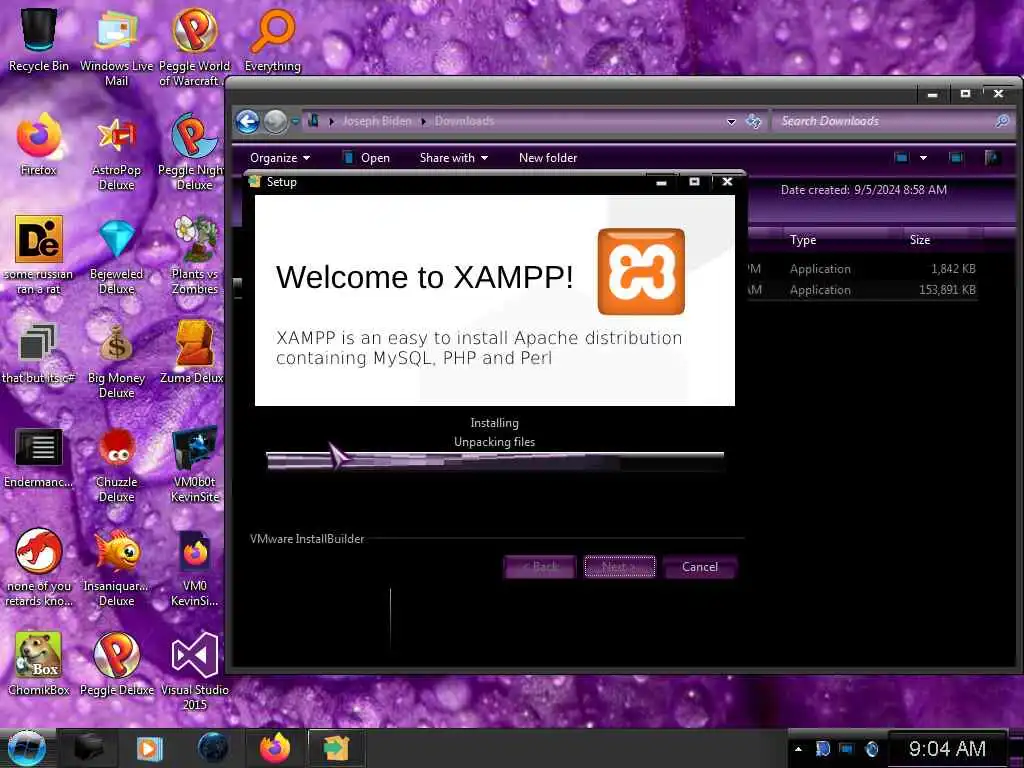Click the taskbar clock showing 9:04 AM
This screenshot has height=768, width=1024.
coord(947,748)
